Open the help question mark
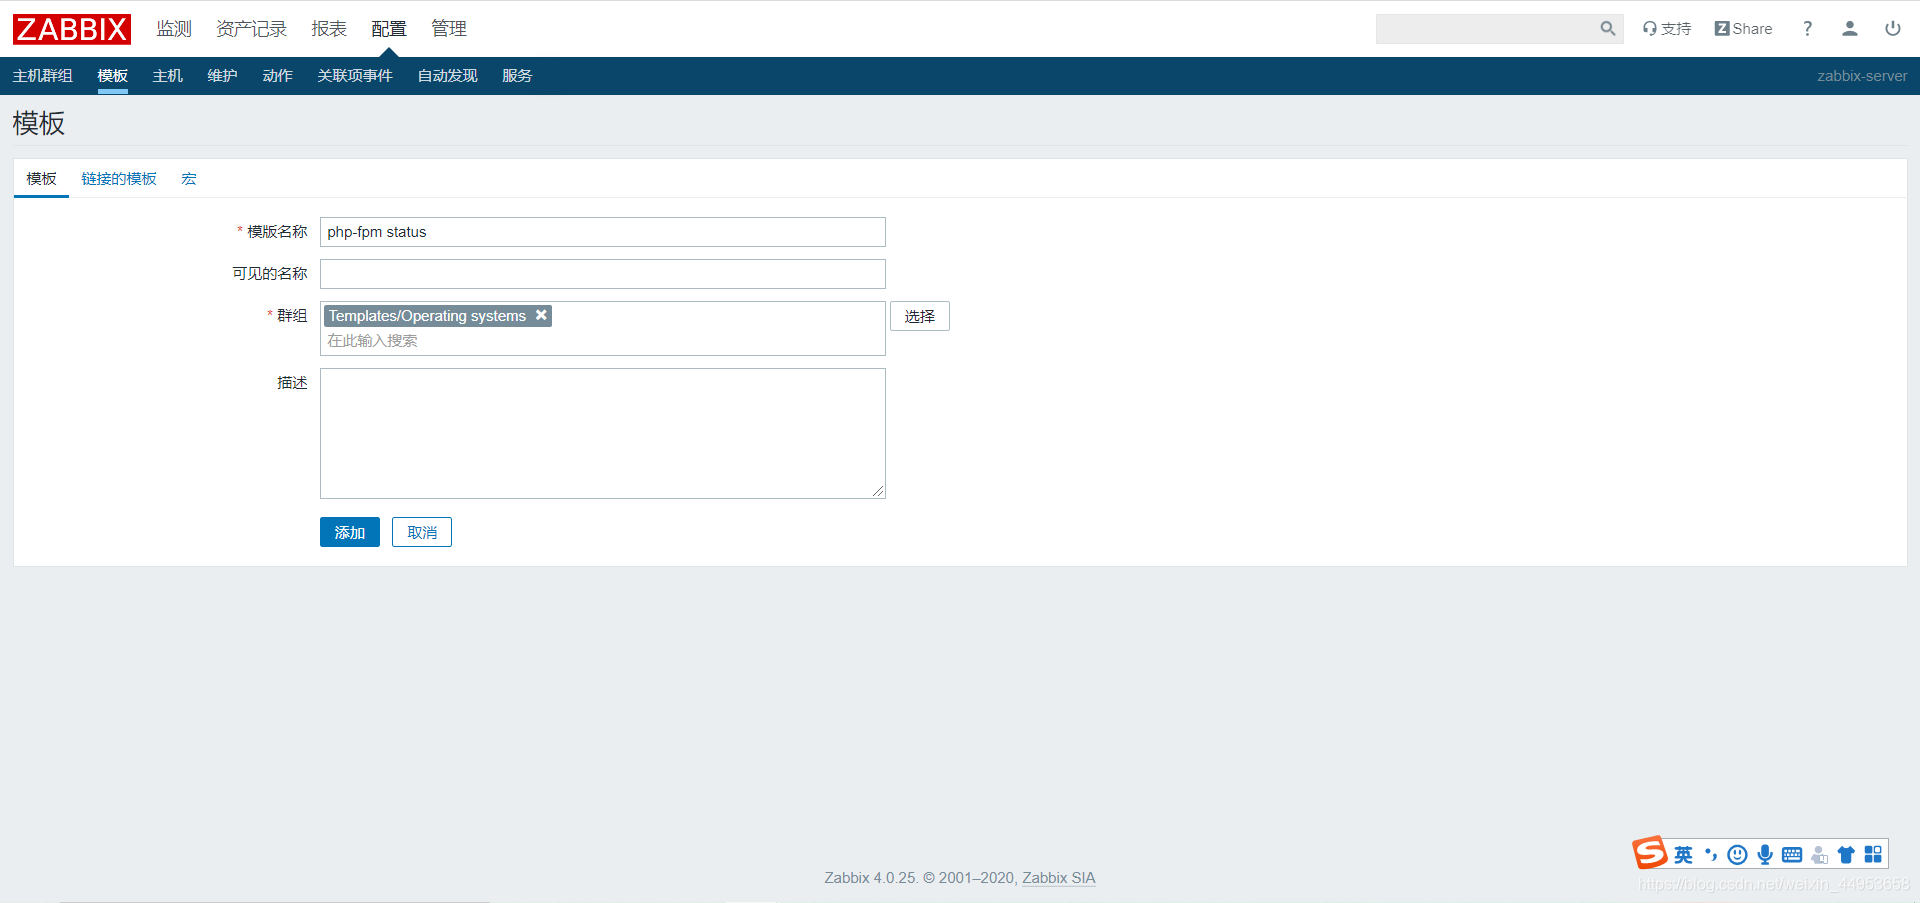The height and width of the screenshot is (903, 1920). tap(1807, 29)
